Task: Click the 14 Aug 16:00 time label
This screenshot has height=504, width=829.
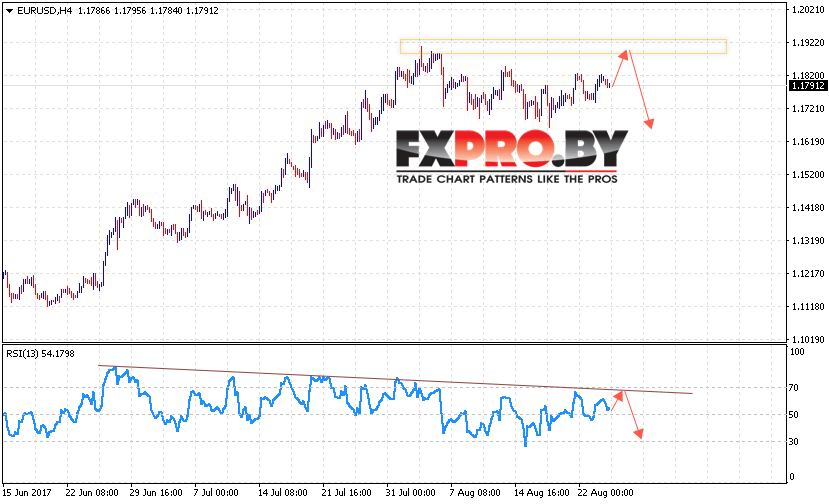Action: 542,493
